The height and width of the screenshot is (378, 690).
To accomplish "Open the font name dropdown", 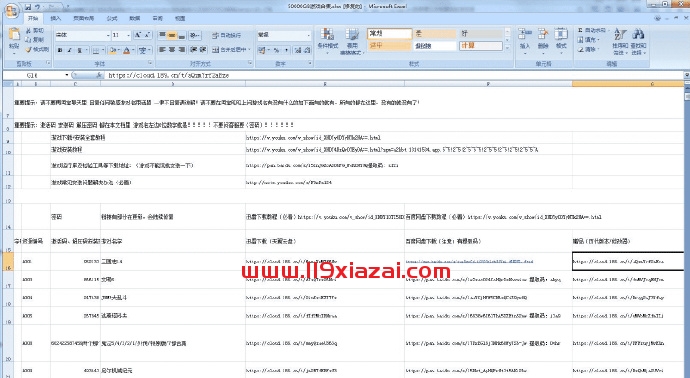I will [x=108, y=35].
